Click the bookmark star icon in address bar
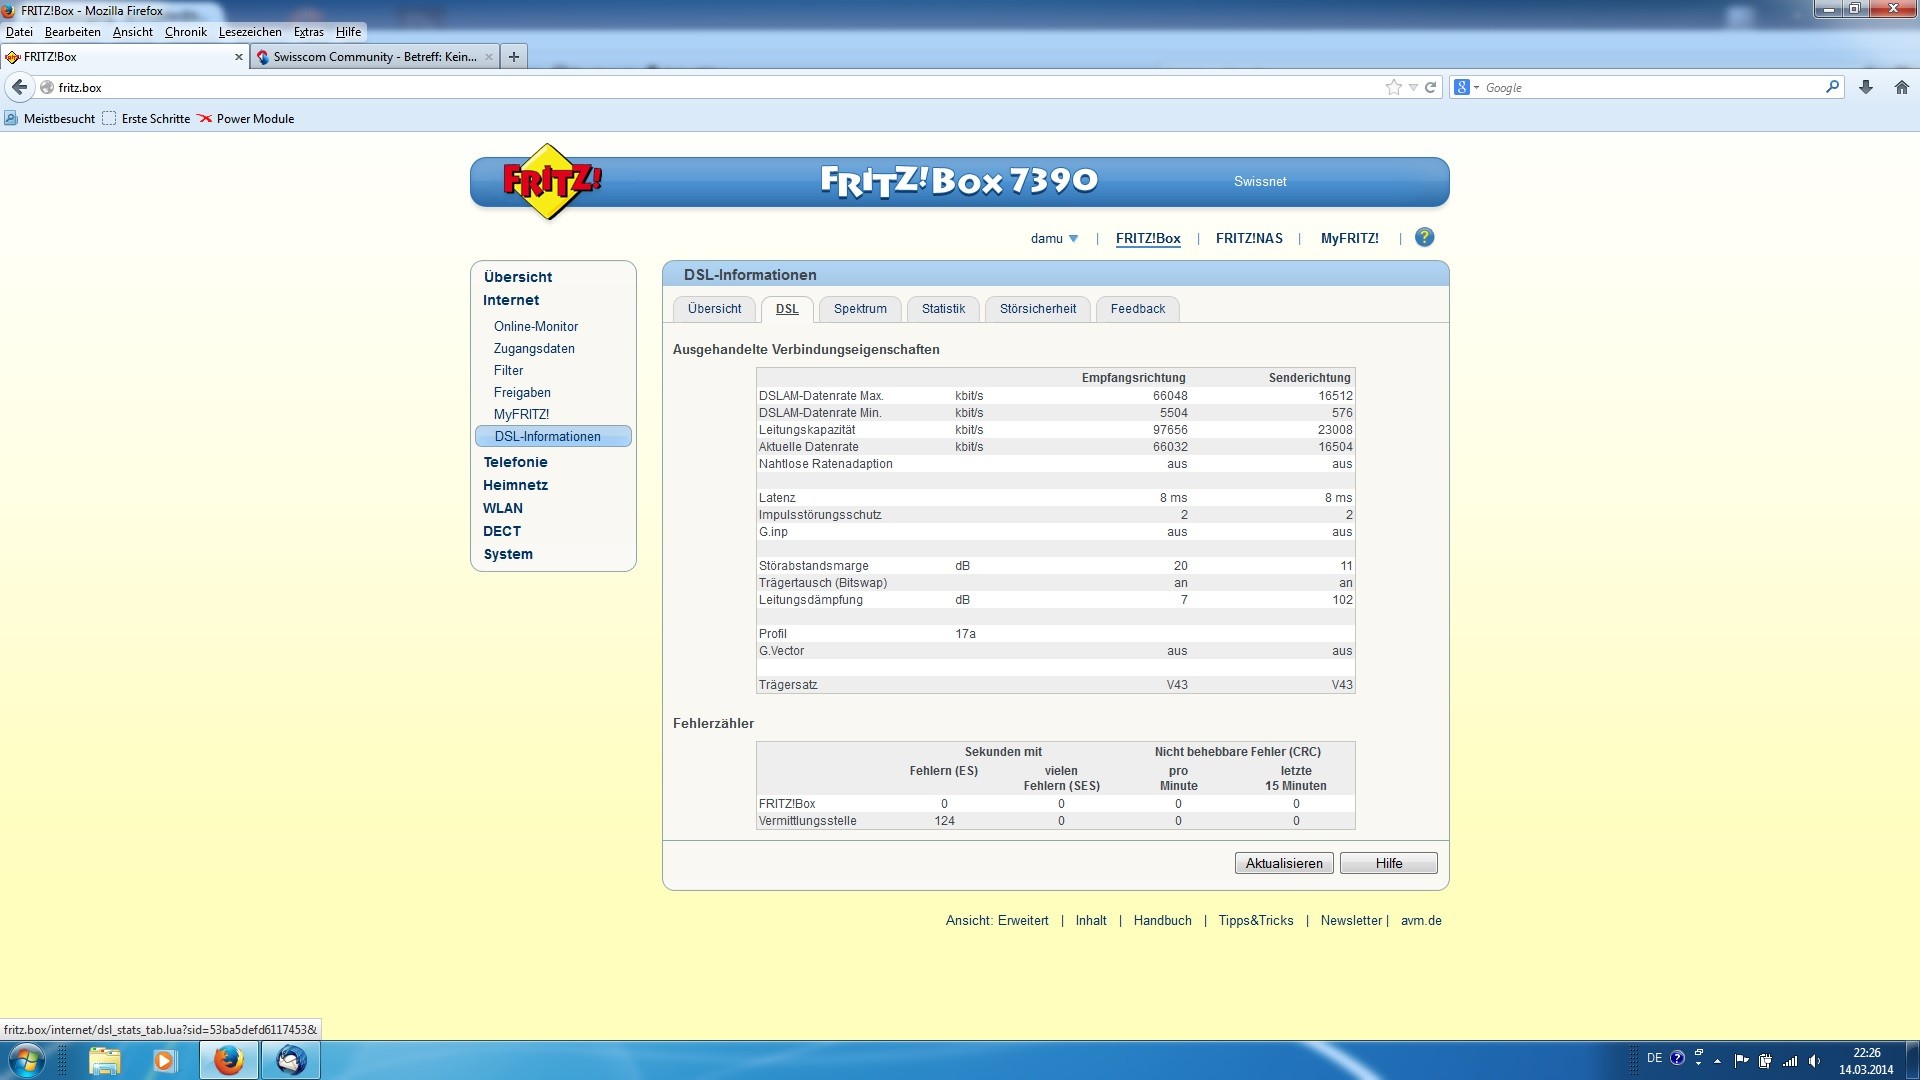Viewport: 1920px width, 1080px height. coord(1393,87)
